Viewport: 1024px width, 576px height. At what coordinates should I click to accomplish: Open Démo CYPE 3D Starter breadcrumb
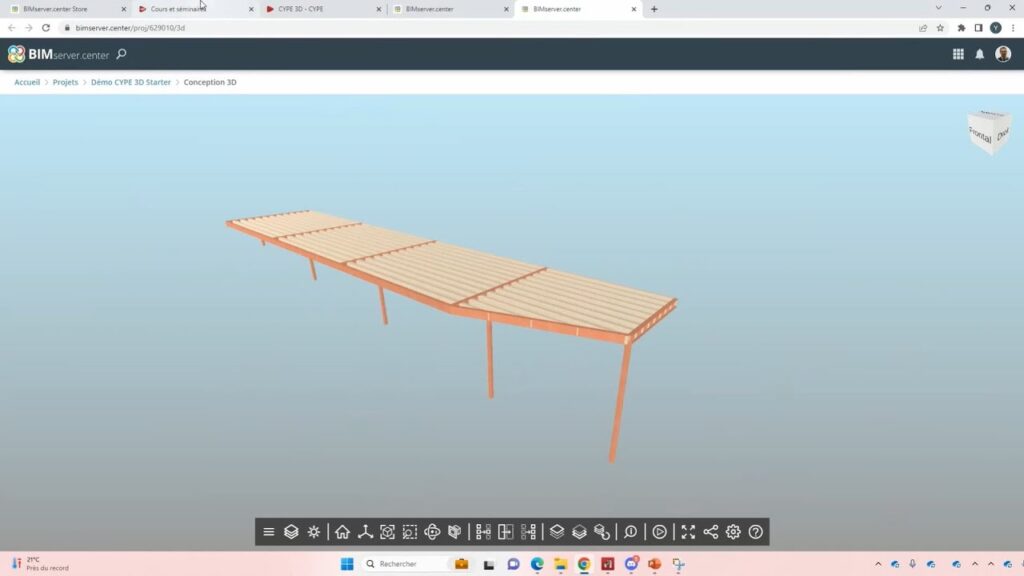131,82
